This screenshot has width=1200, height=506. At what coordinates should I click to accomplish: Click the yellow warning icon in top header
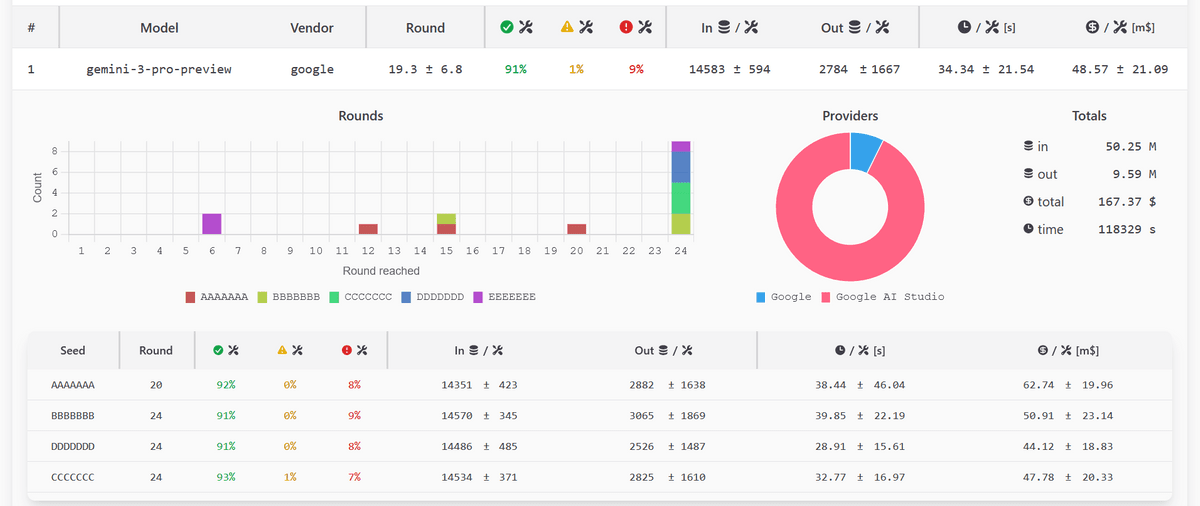[x=568, y=28]
